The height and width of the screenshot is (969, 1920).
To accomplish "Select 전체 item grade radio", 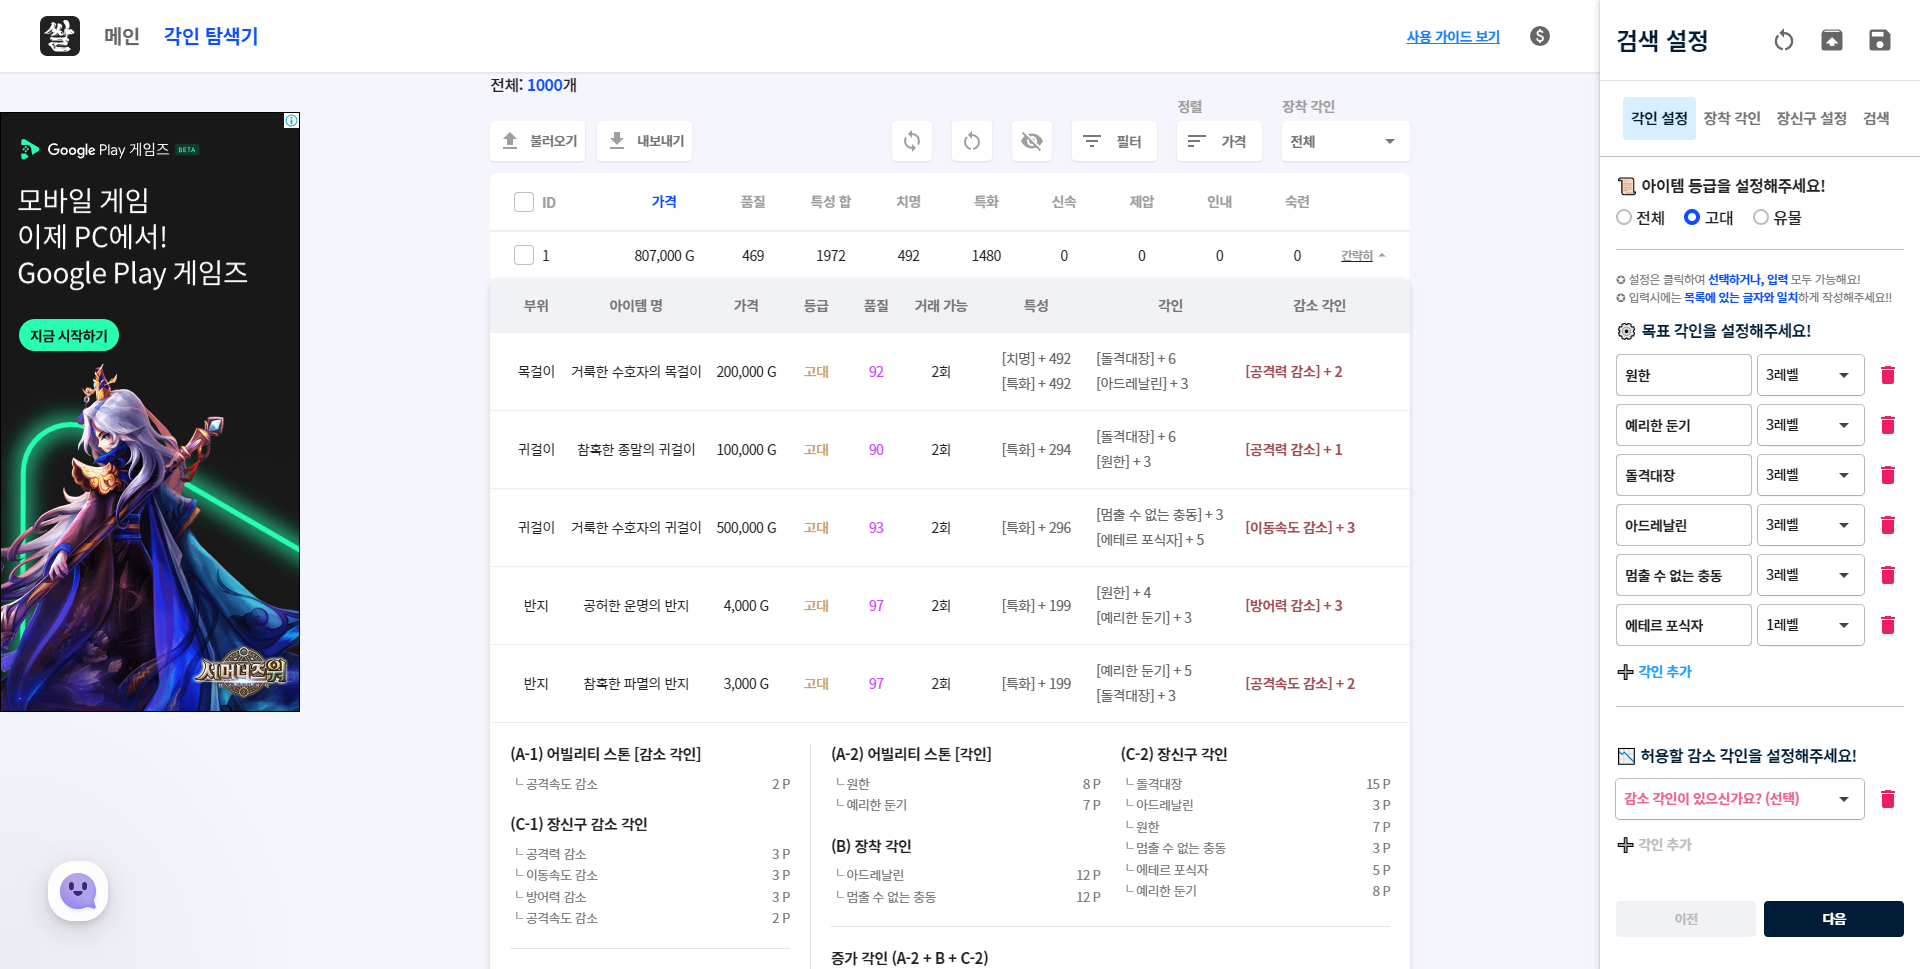I will pos(1625,217).
